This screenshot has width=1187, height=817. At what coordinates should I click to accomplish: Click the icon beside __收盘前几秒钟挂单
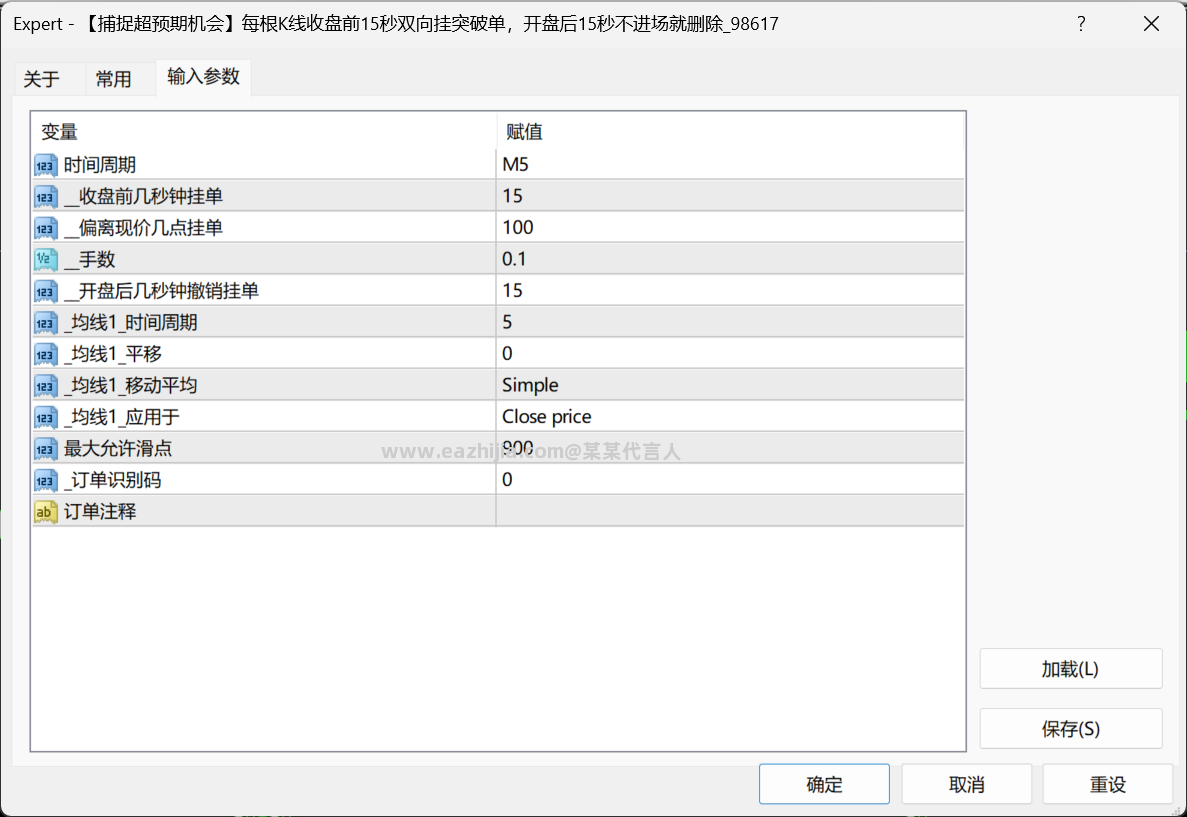[45, 197]
